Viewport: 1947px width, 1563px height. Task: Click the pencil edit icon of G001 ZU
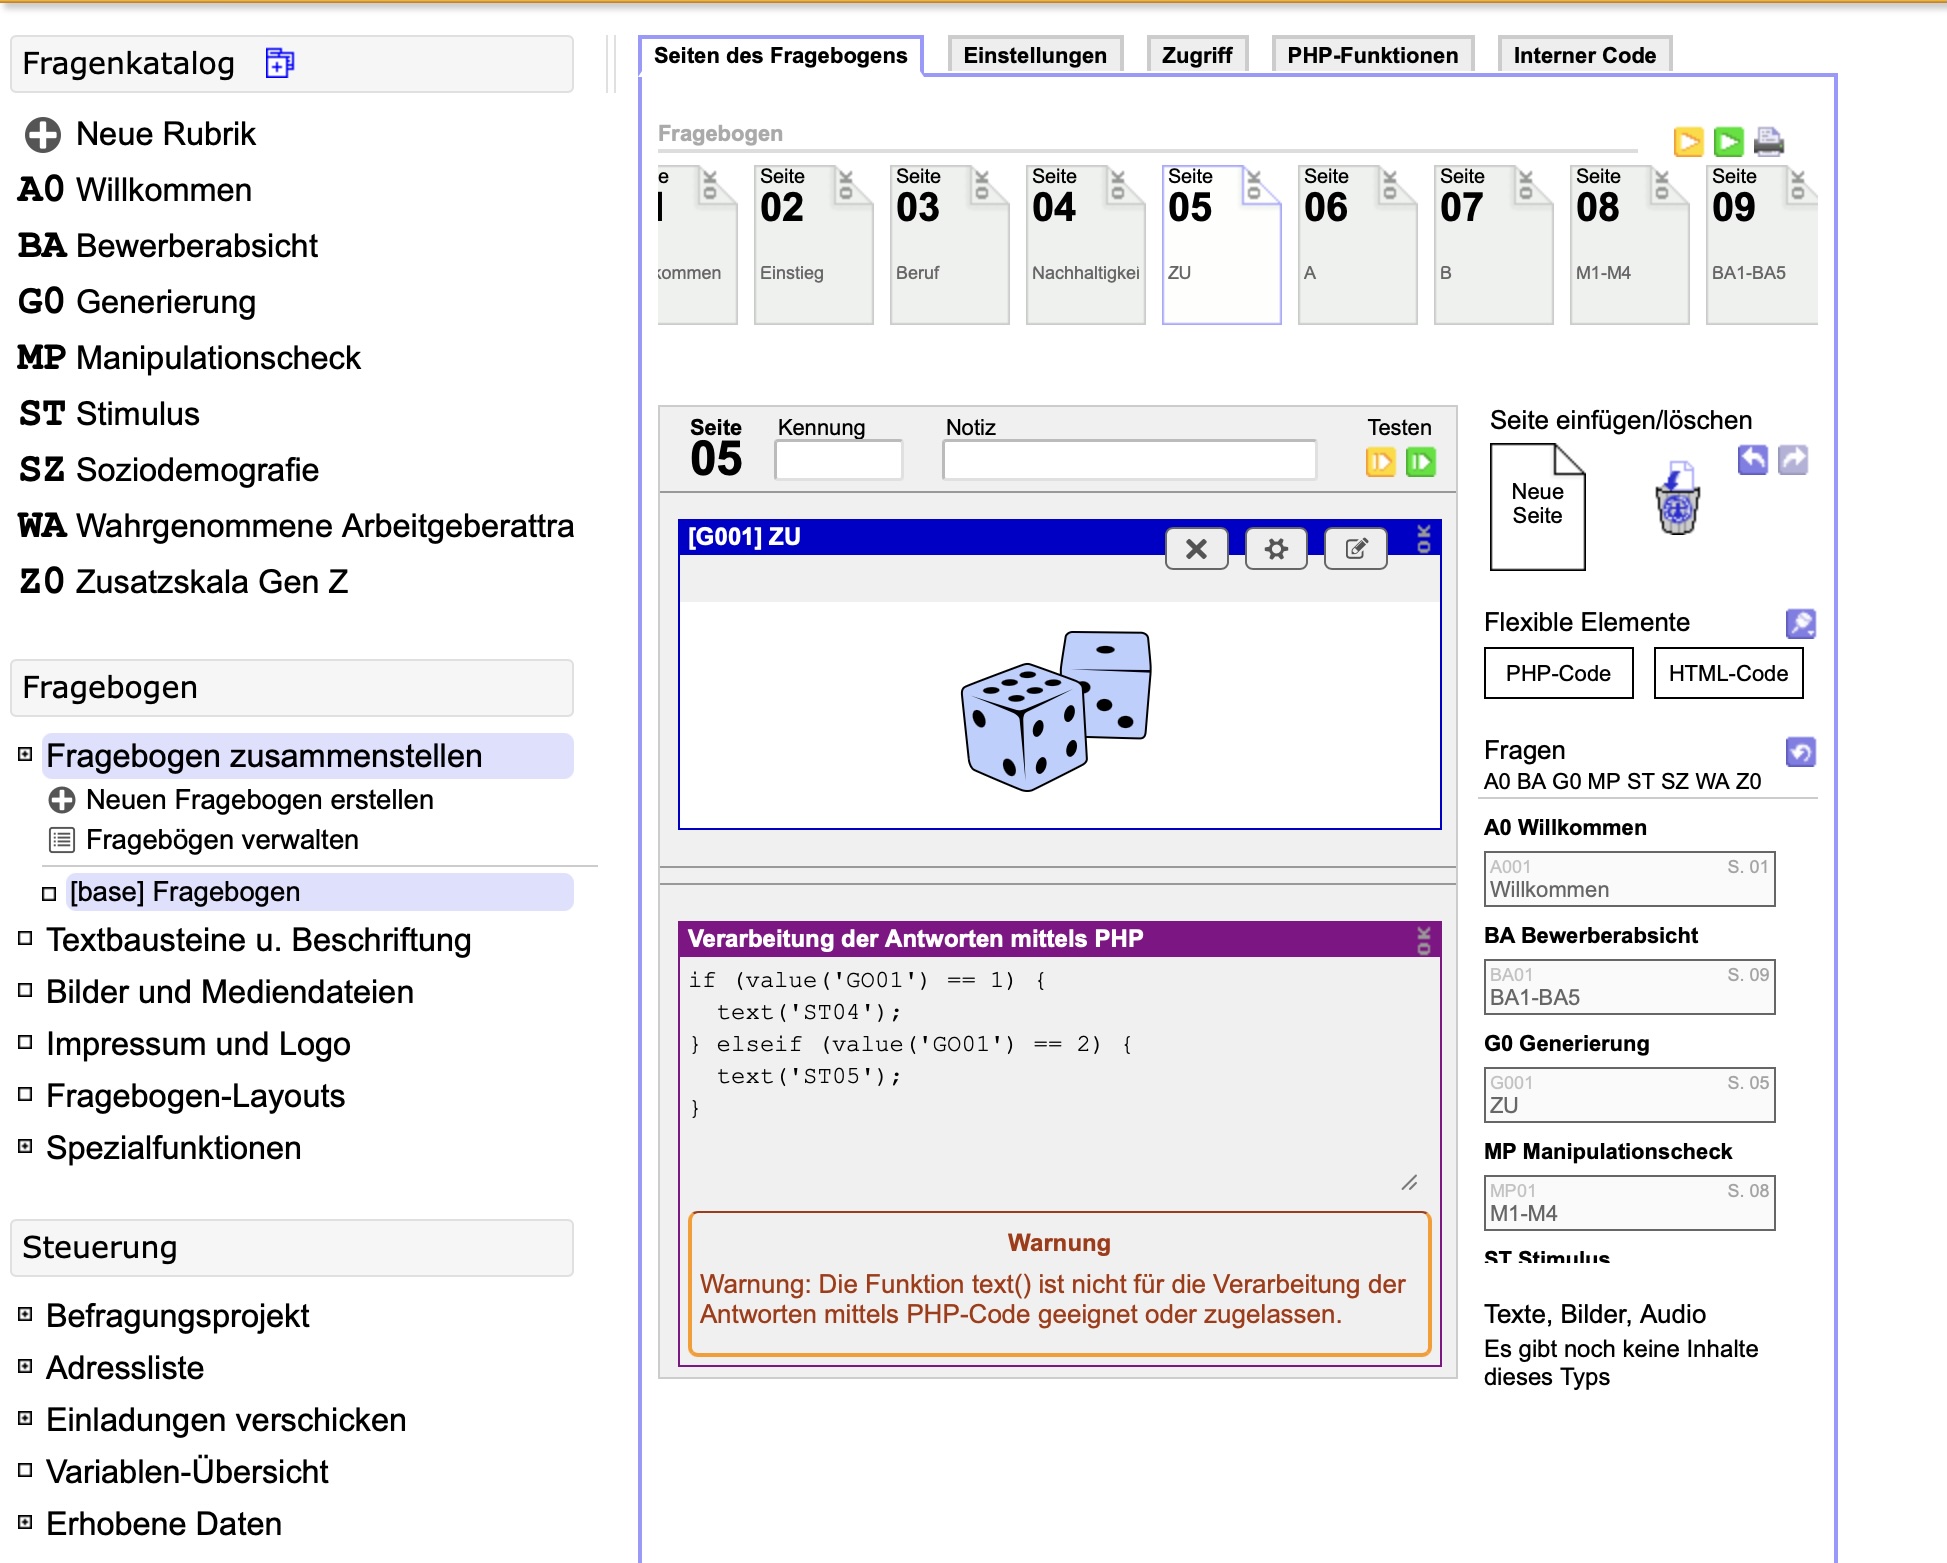tap(1355, 548)
